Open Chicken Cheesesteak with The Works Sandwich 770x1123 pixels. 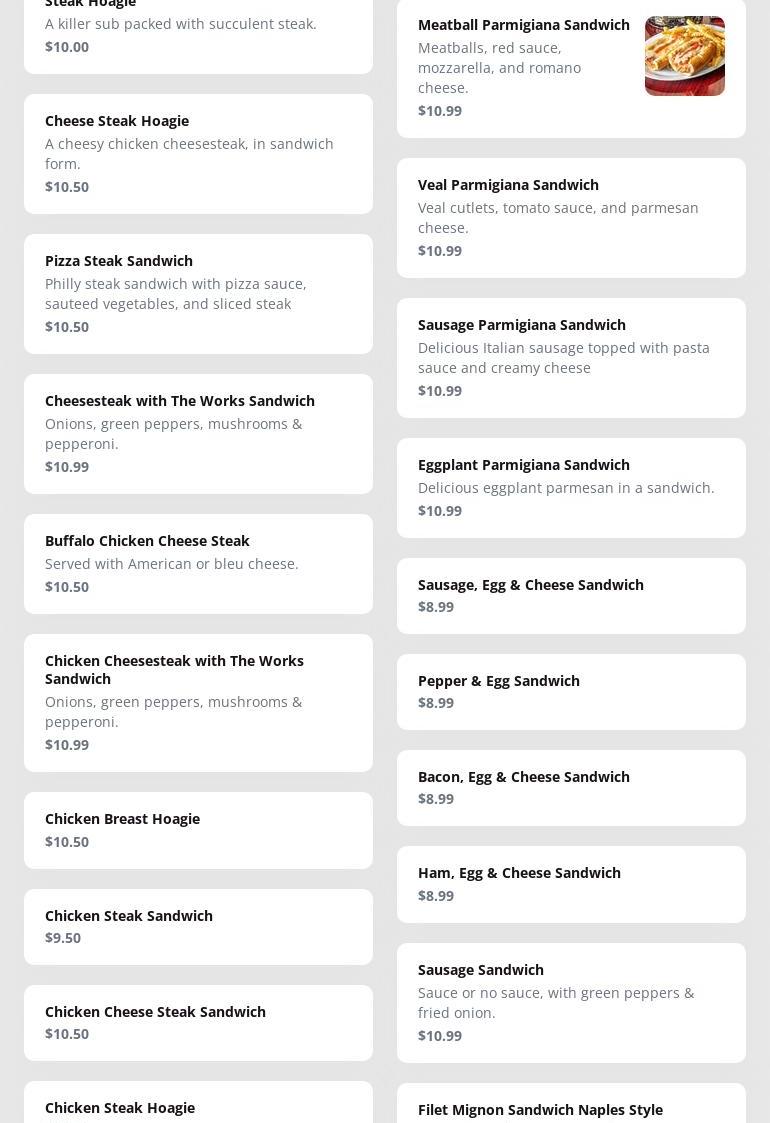pyautogui.click(x=198, y=702)
